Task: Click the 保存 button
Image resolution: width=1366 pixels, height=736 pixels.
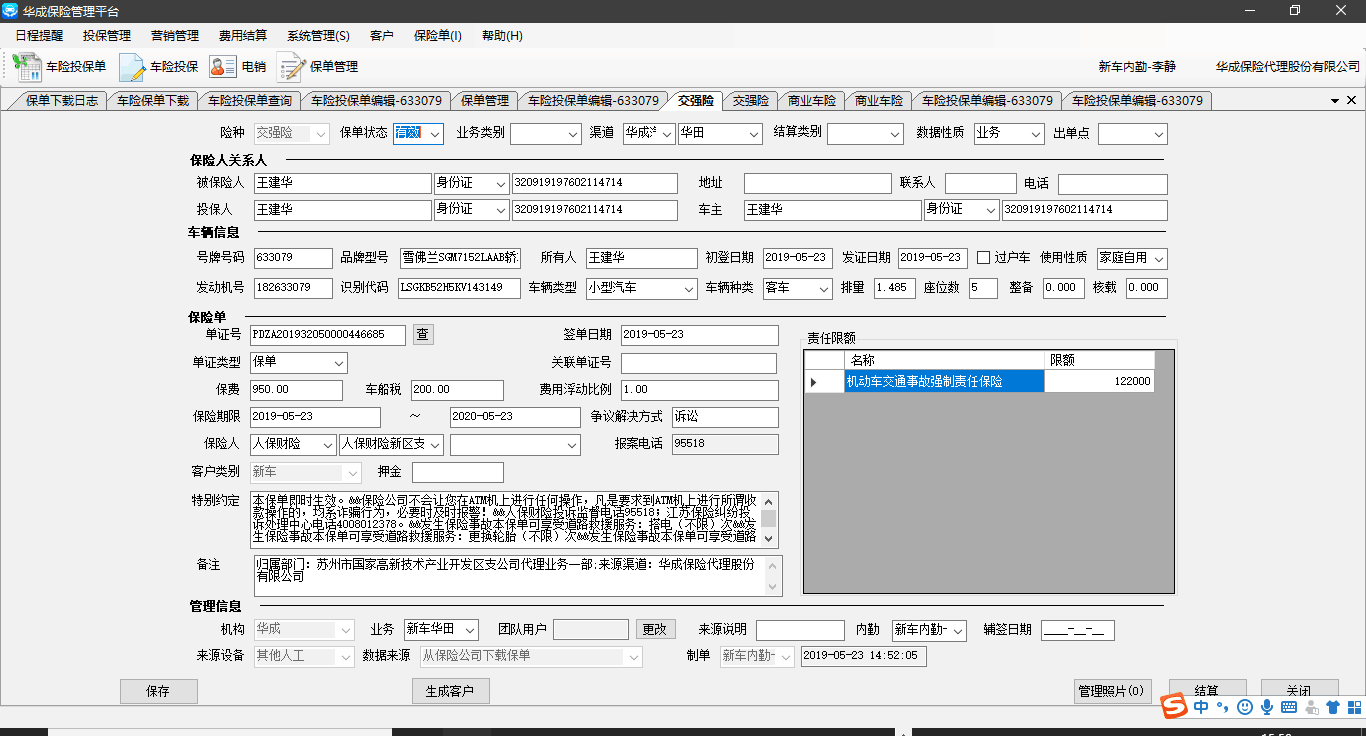Action: click(x=158, y=691)
